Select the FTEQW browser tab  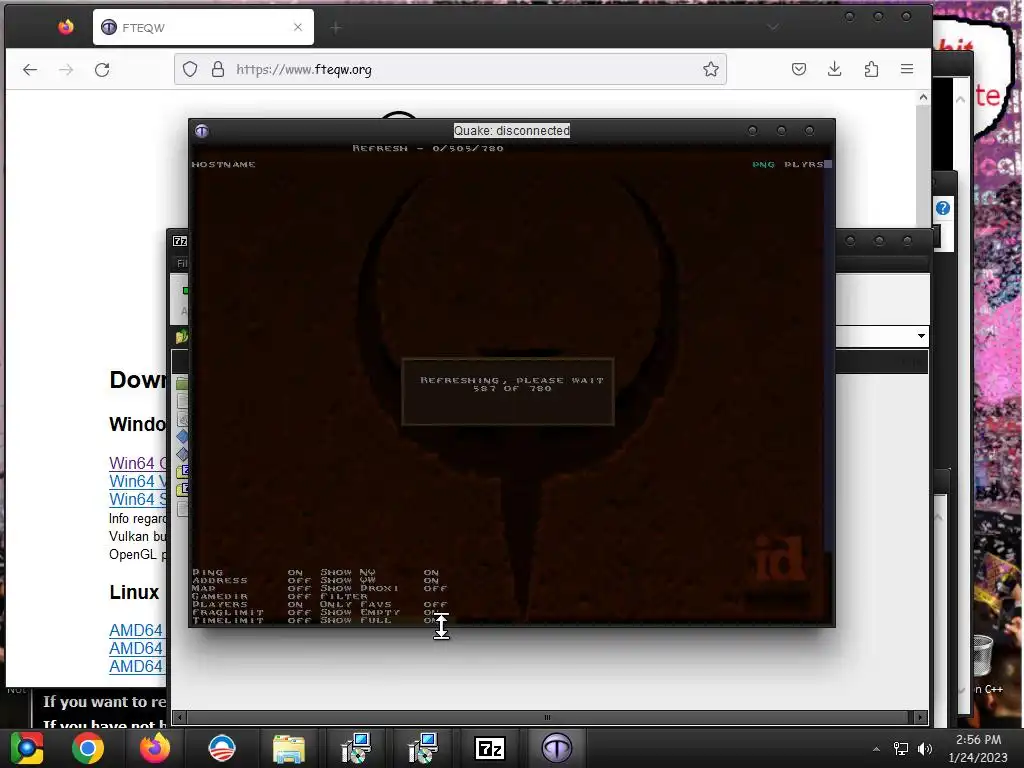(203, 27)
